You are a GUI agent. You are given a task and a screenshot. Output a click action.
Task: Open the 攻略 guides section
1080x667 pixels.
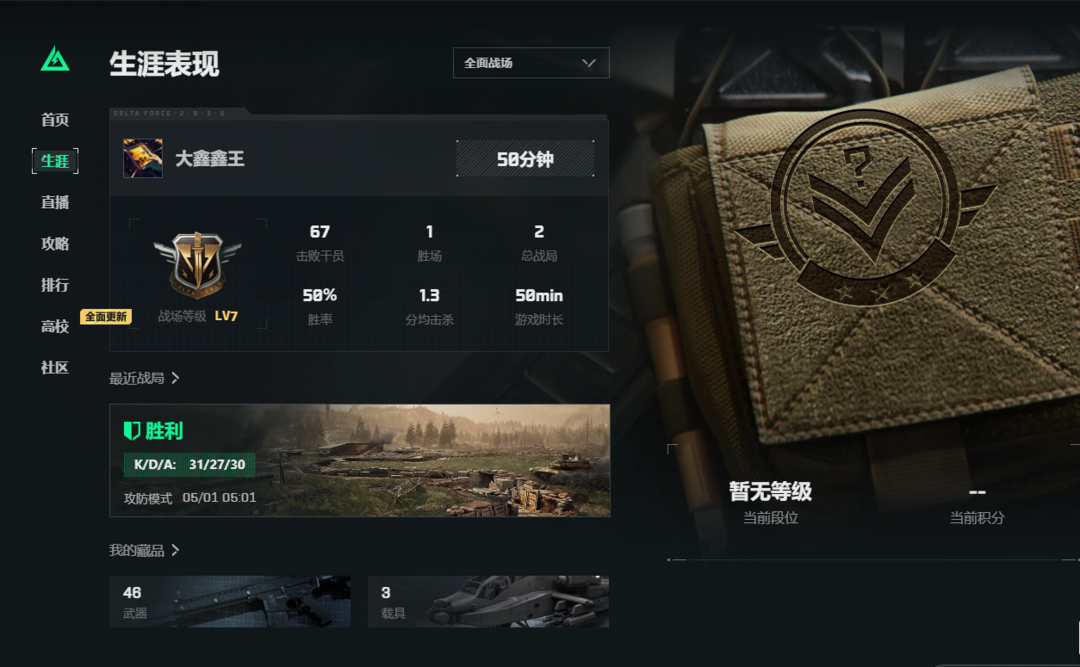pos(55,244)
